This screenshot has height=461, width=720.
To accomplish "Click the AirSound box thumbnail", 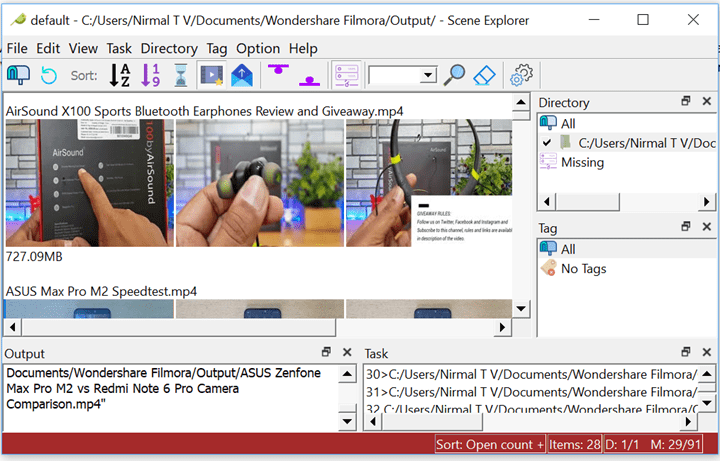I will (x=90, y=183).
